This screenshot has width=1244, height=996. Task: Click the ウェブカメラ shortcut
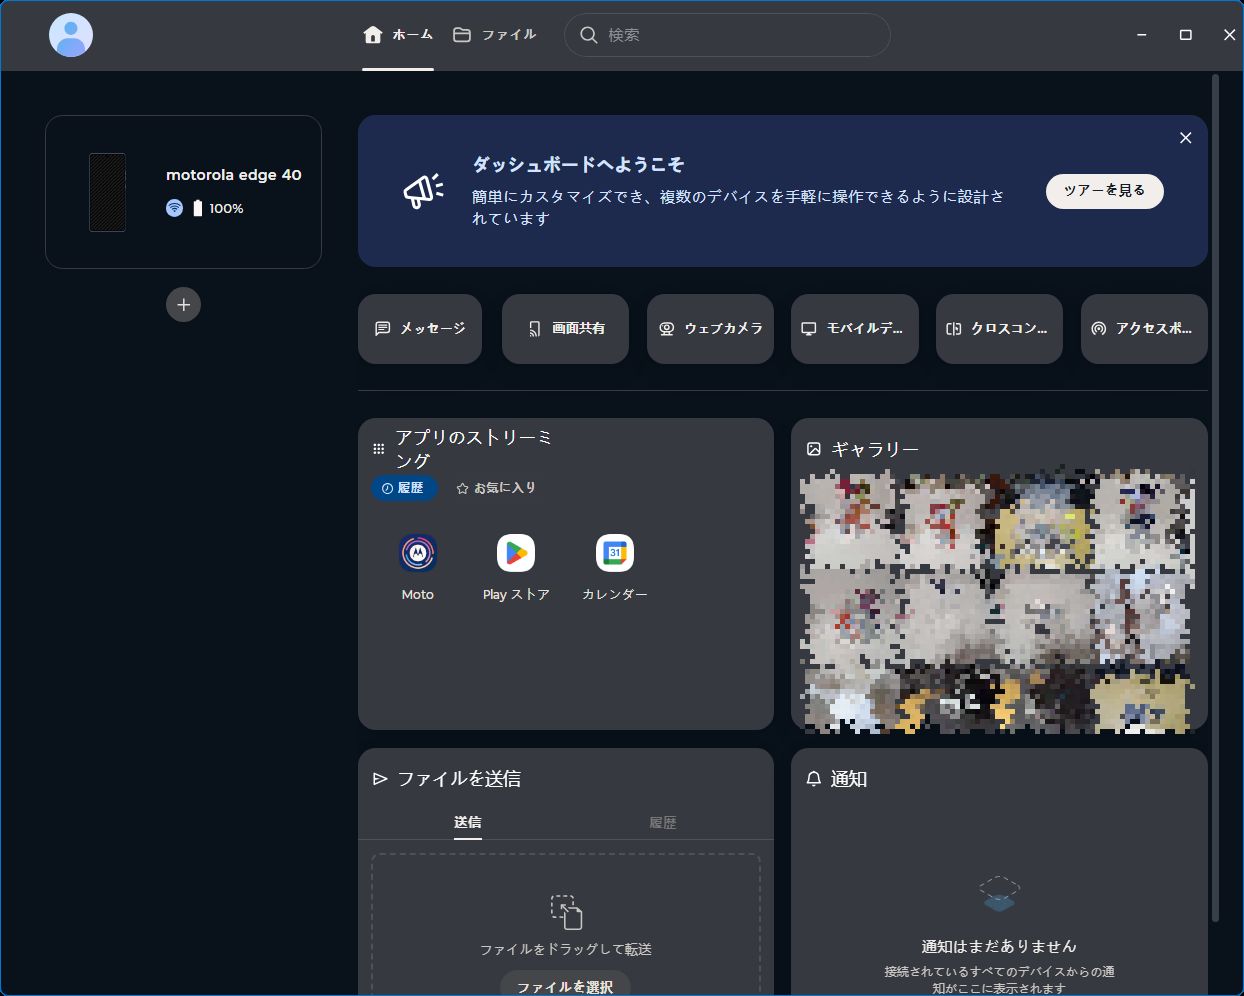(710, 329)
